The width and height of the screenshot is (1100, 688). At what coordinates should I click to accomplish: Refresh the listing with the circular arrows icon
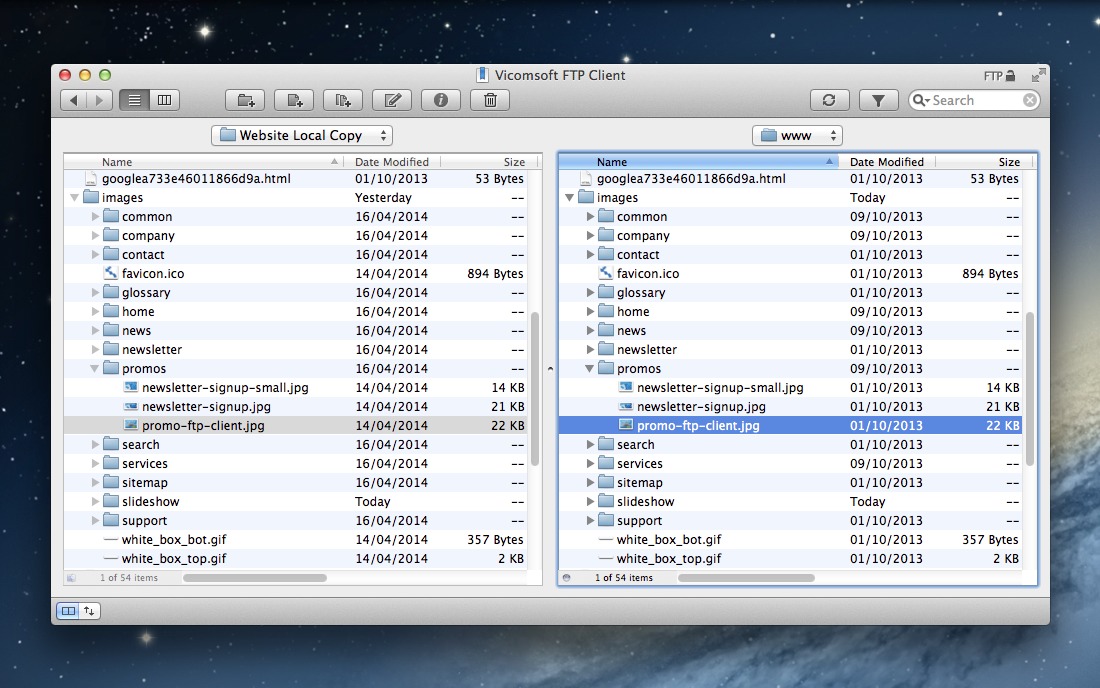(x=830, y=100)
